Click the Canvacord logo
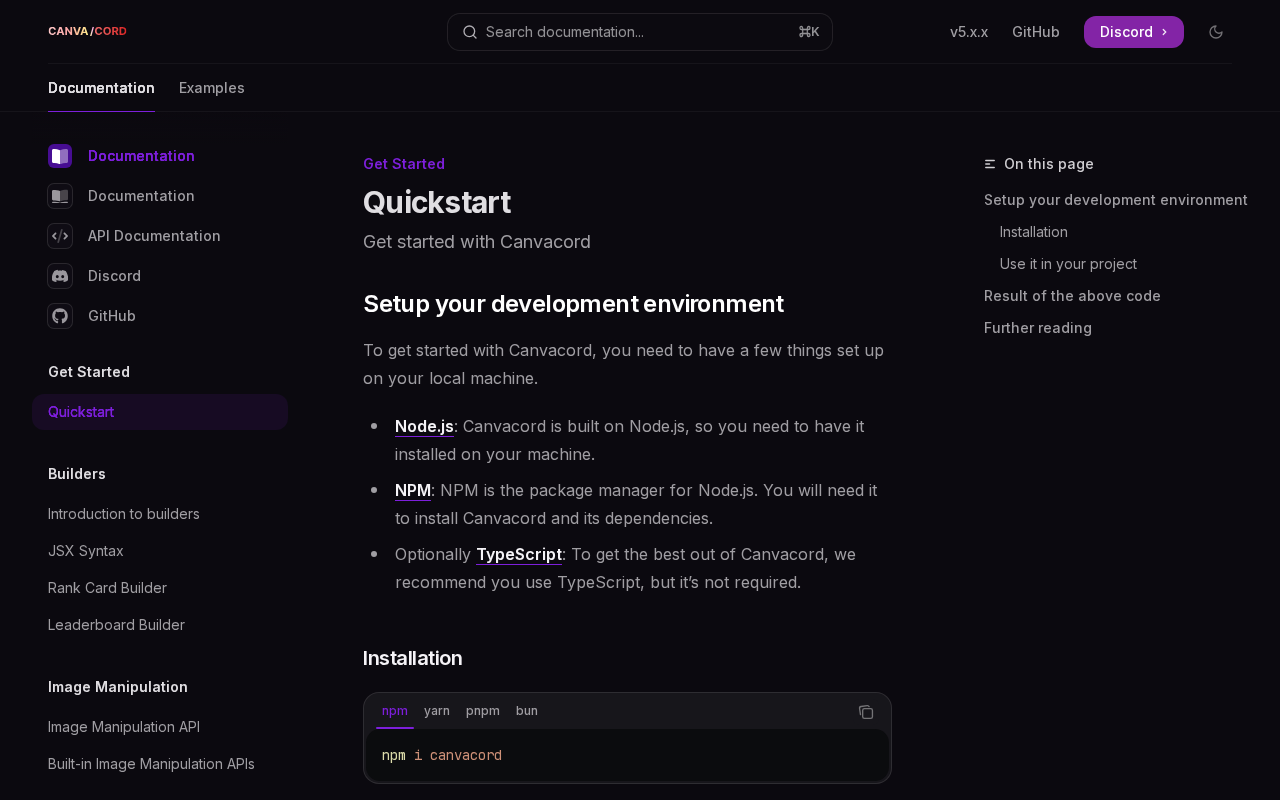Viewport: 1280px width, 800px height. (87, 31)
